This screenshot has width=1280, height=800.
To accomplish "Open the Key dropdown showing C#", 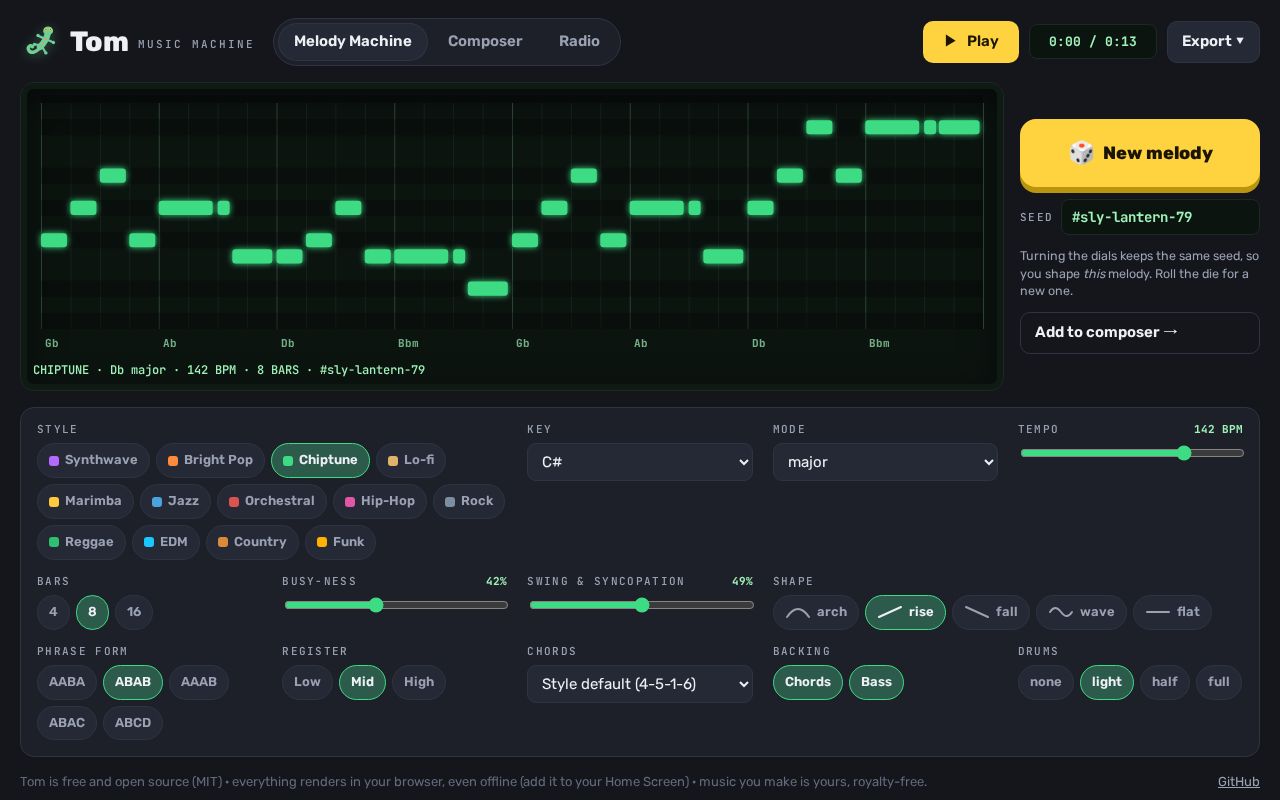I will pos(640,462).
